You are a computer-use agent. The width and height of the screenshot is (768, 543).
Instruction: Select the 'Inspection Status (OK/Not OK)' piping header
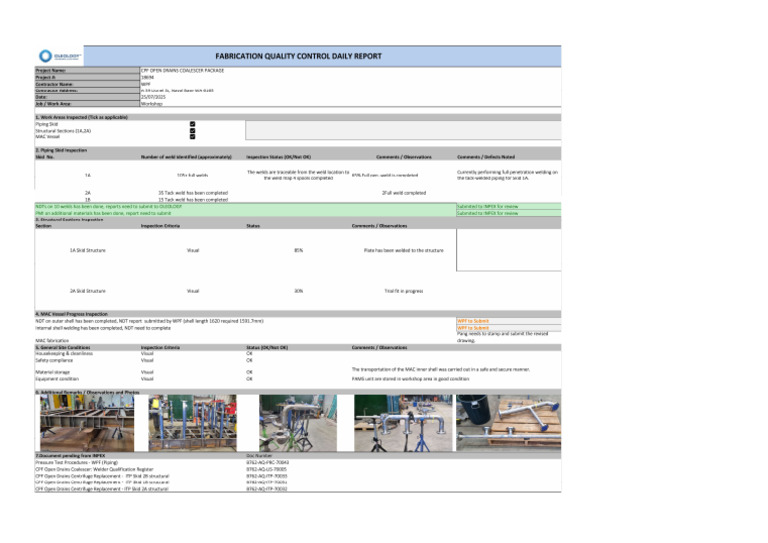click(x=278, y=157)
